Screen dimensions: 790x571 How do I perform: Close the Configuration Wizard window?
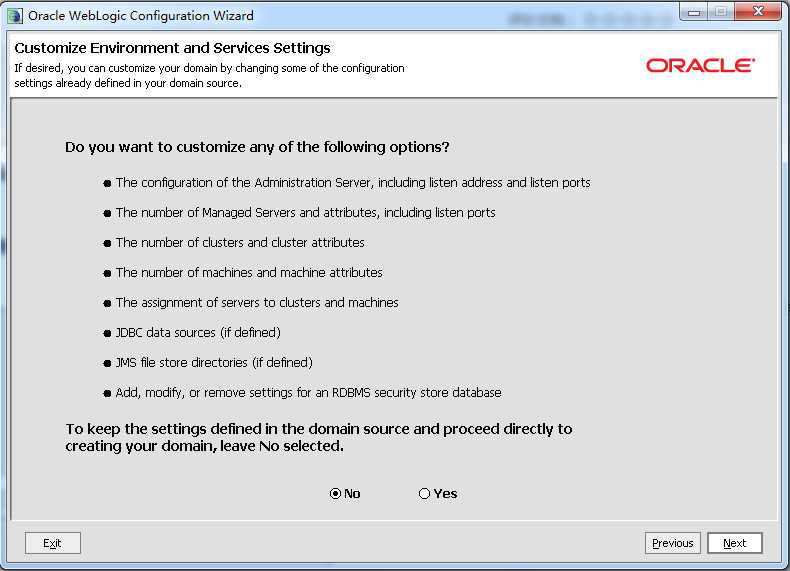pyautogui.click(x=758, y=12)
